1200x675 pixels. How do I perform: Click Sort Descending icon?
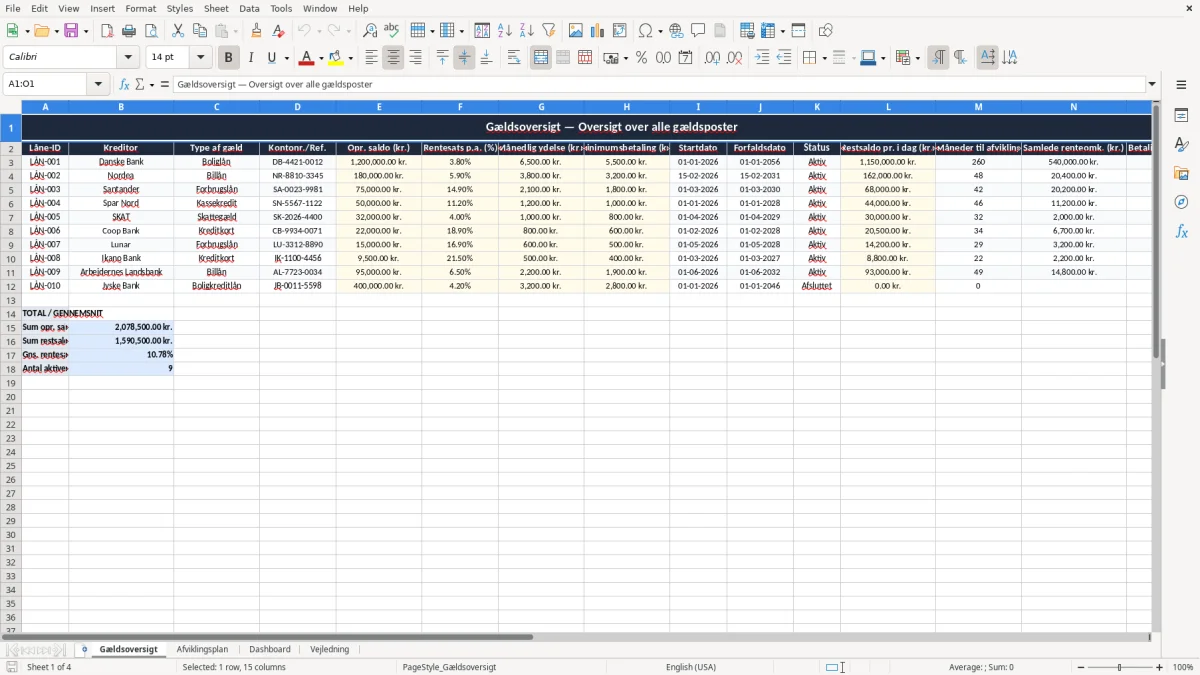[x=527, y=31]
